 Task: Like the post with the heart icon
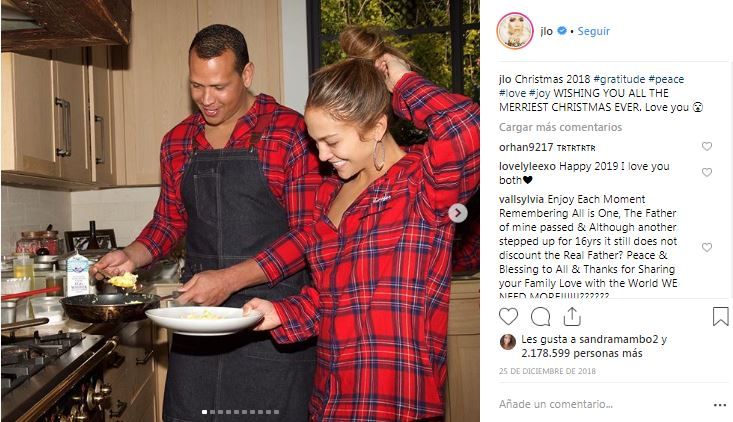(x=508, y=316)
